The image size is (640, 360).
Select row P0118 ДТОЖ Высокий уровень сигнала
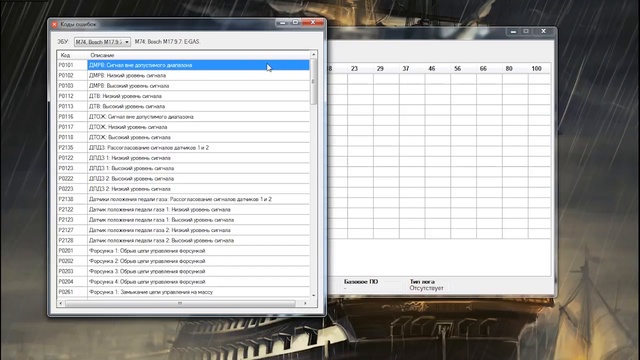[x=183, y=137]
